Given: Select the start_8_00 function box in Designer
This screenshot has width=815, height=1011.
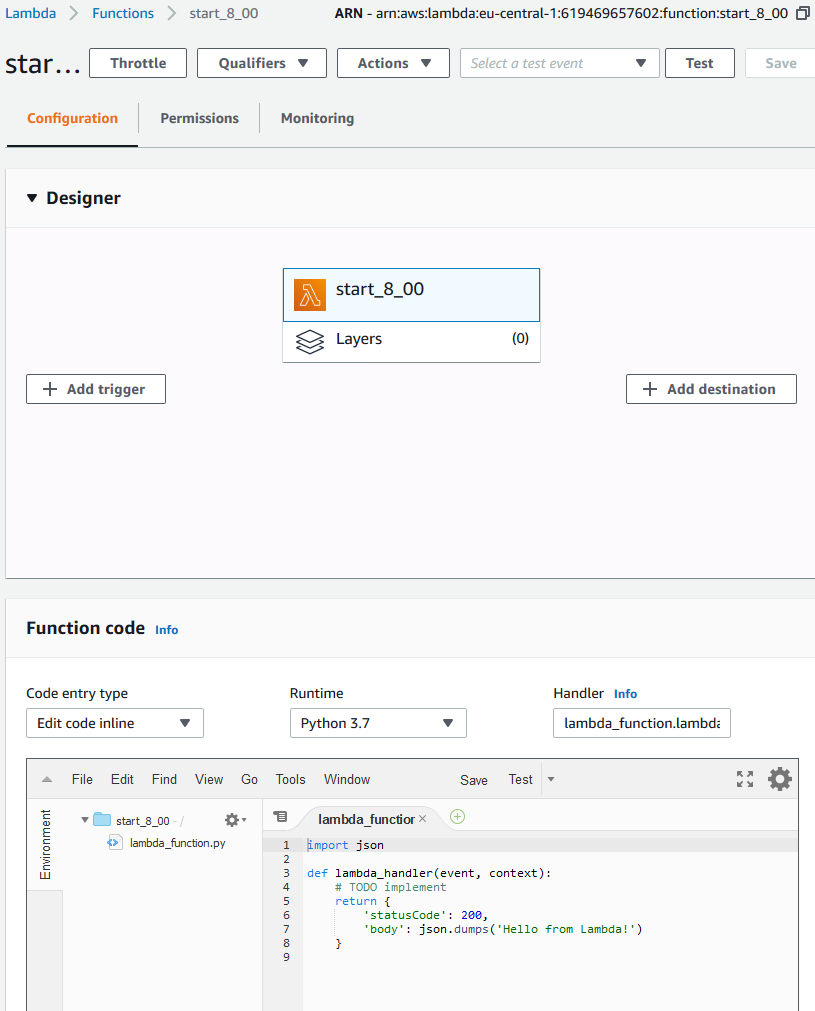Looking at the screenshot, I should pos(411,295).
